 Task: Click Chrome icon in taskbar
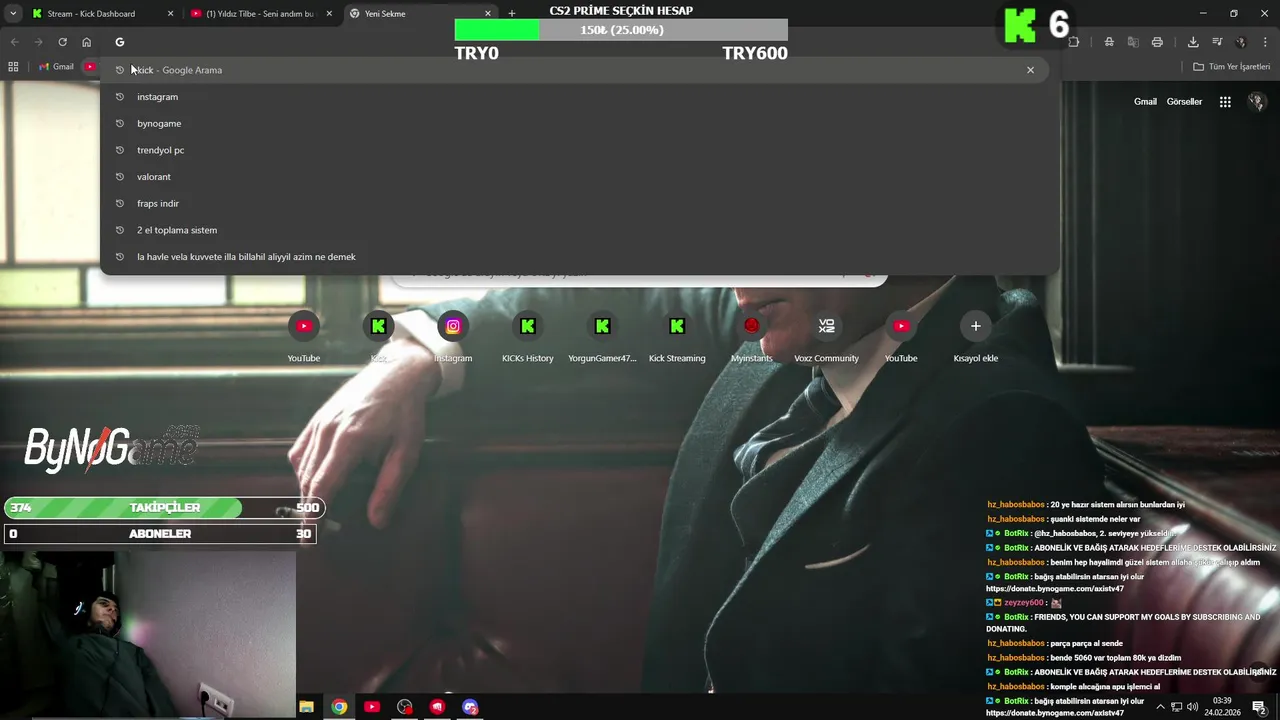pos(340,707)
